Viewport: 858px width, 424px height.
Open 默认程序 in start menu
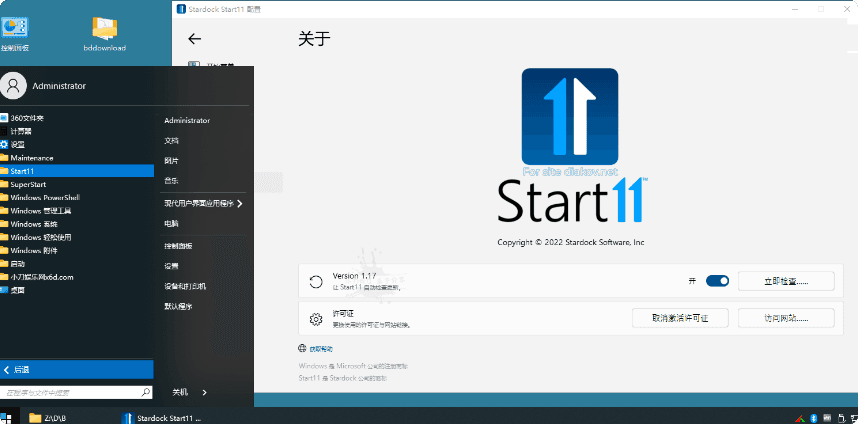178,306
